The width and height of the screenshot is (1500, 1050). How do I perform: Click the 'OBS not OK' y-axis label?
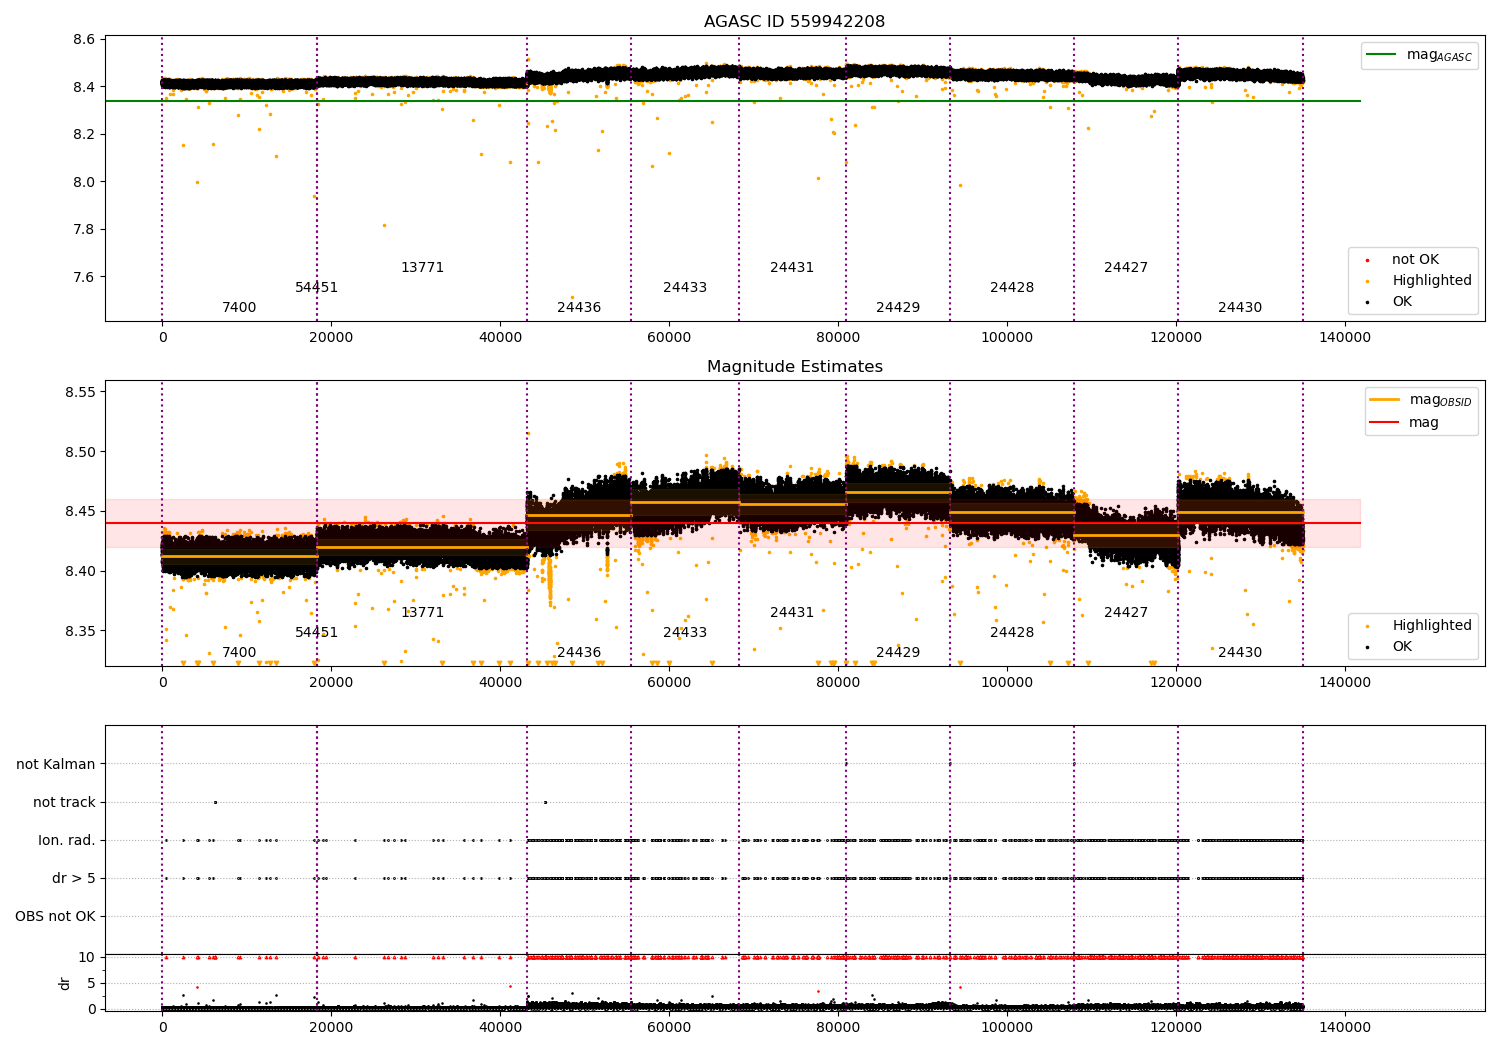click(56, 917)
